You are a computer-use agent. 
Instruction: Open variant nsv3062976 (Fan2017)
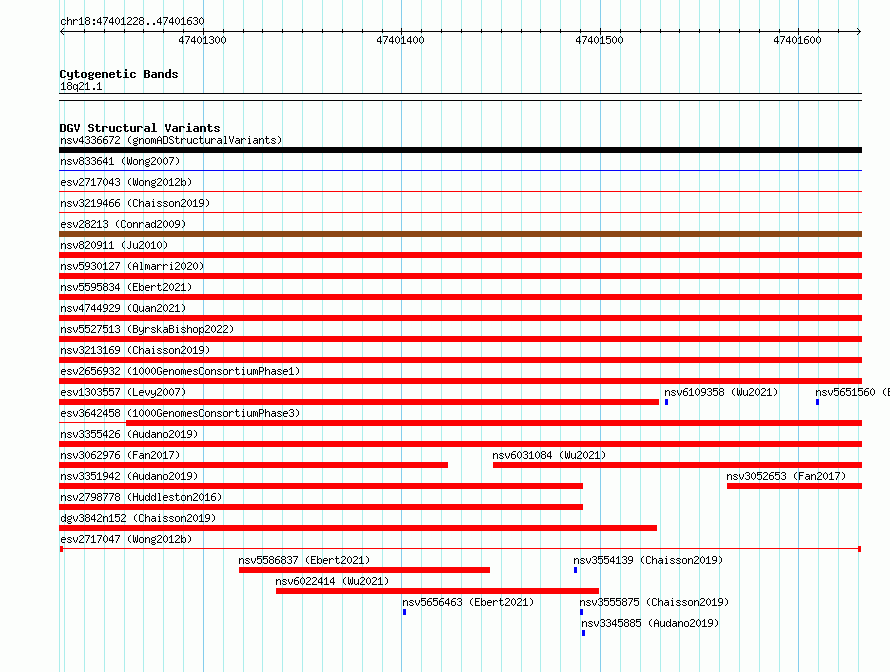tap(120, 455)
